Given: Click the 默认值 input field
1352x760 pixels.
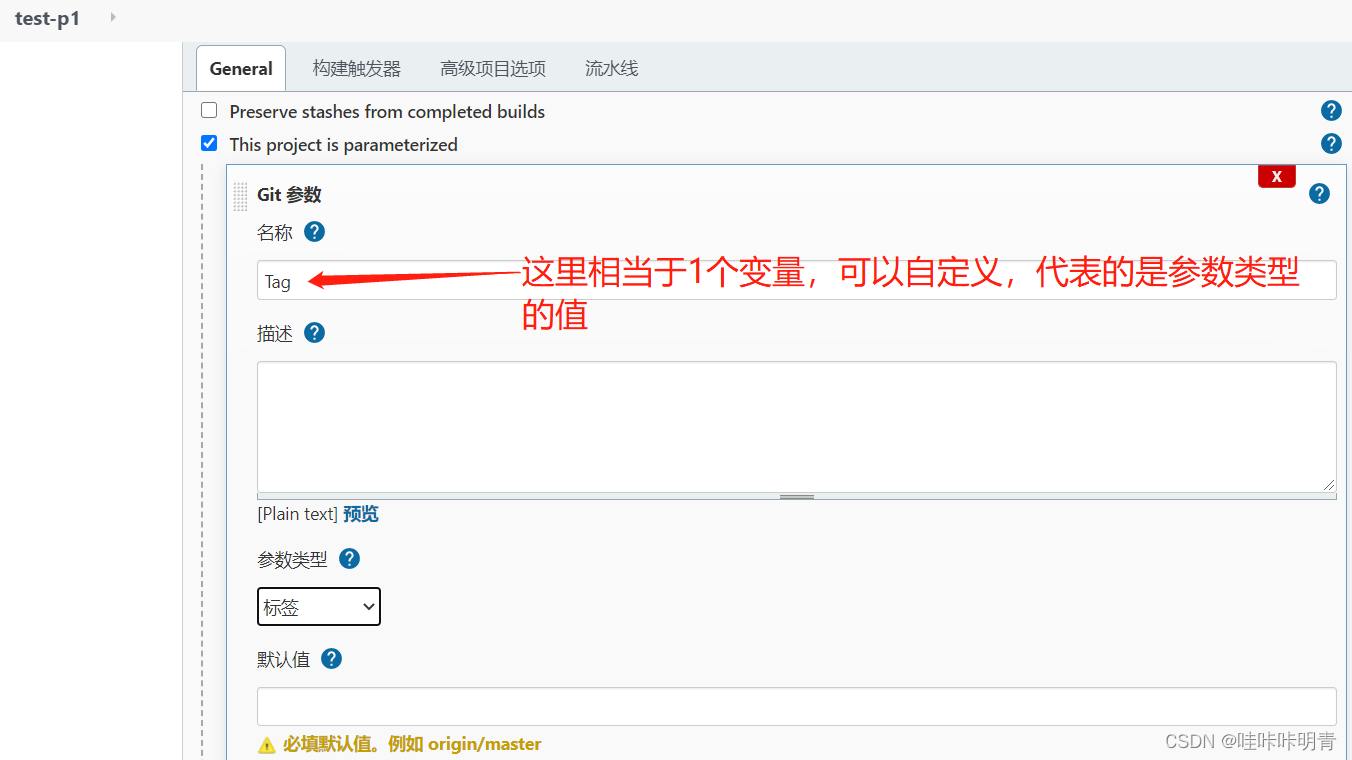Looking at the screenshot, I should point(797,706).
